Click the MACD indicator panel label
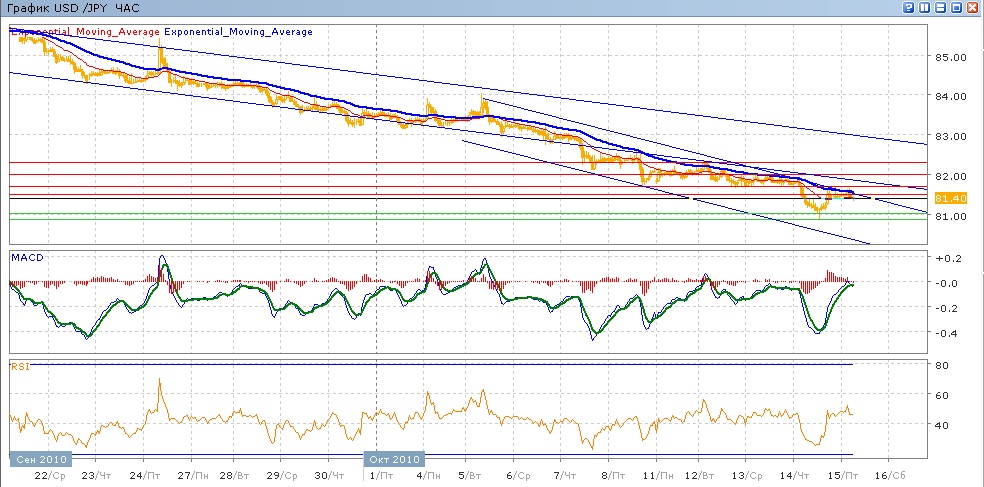 coord(25,257)
